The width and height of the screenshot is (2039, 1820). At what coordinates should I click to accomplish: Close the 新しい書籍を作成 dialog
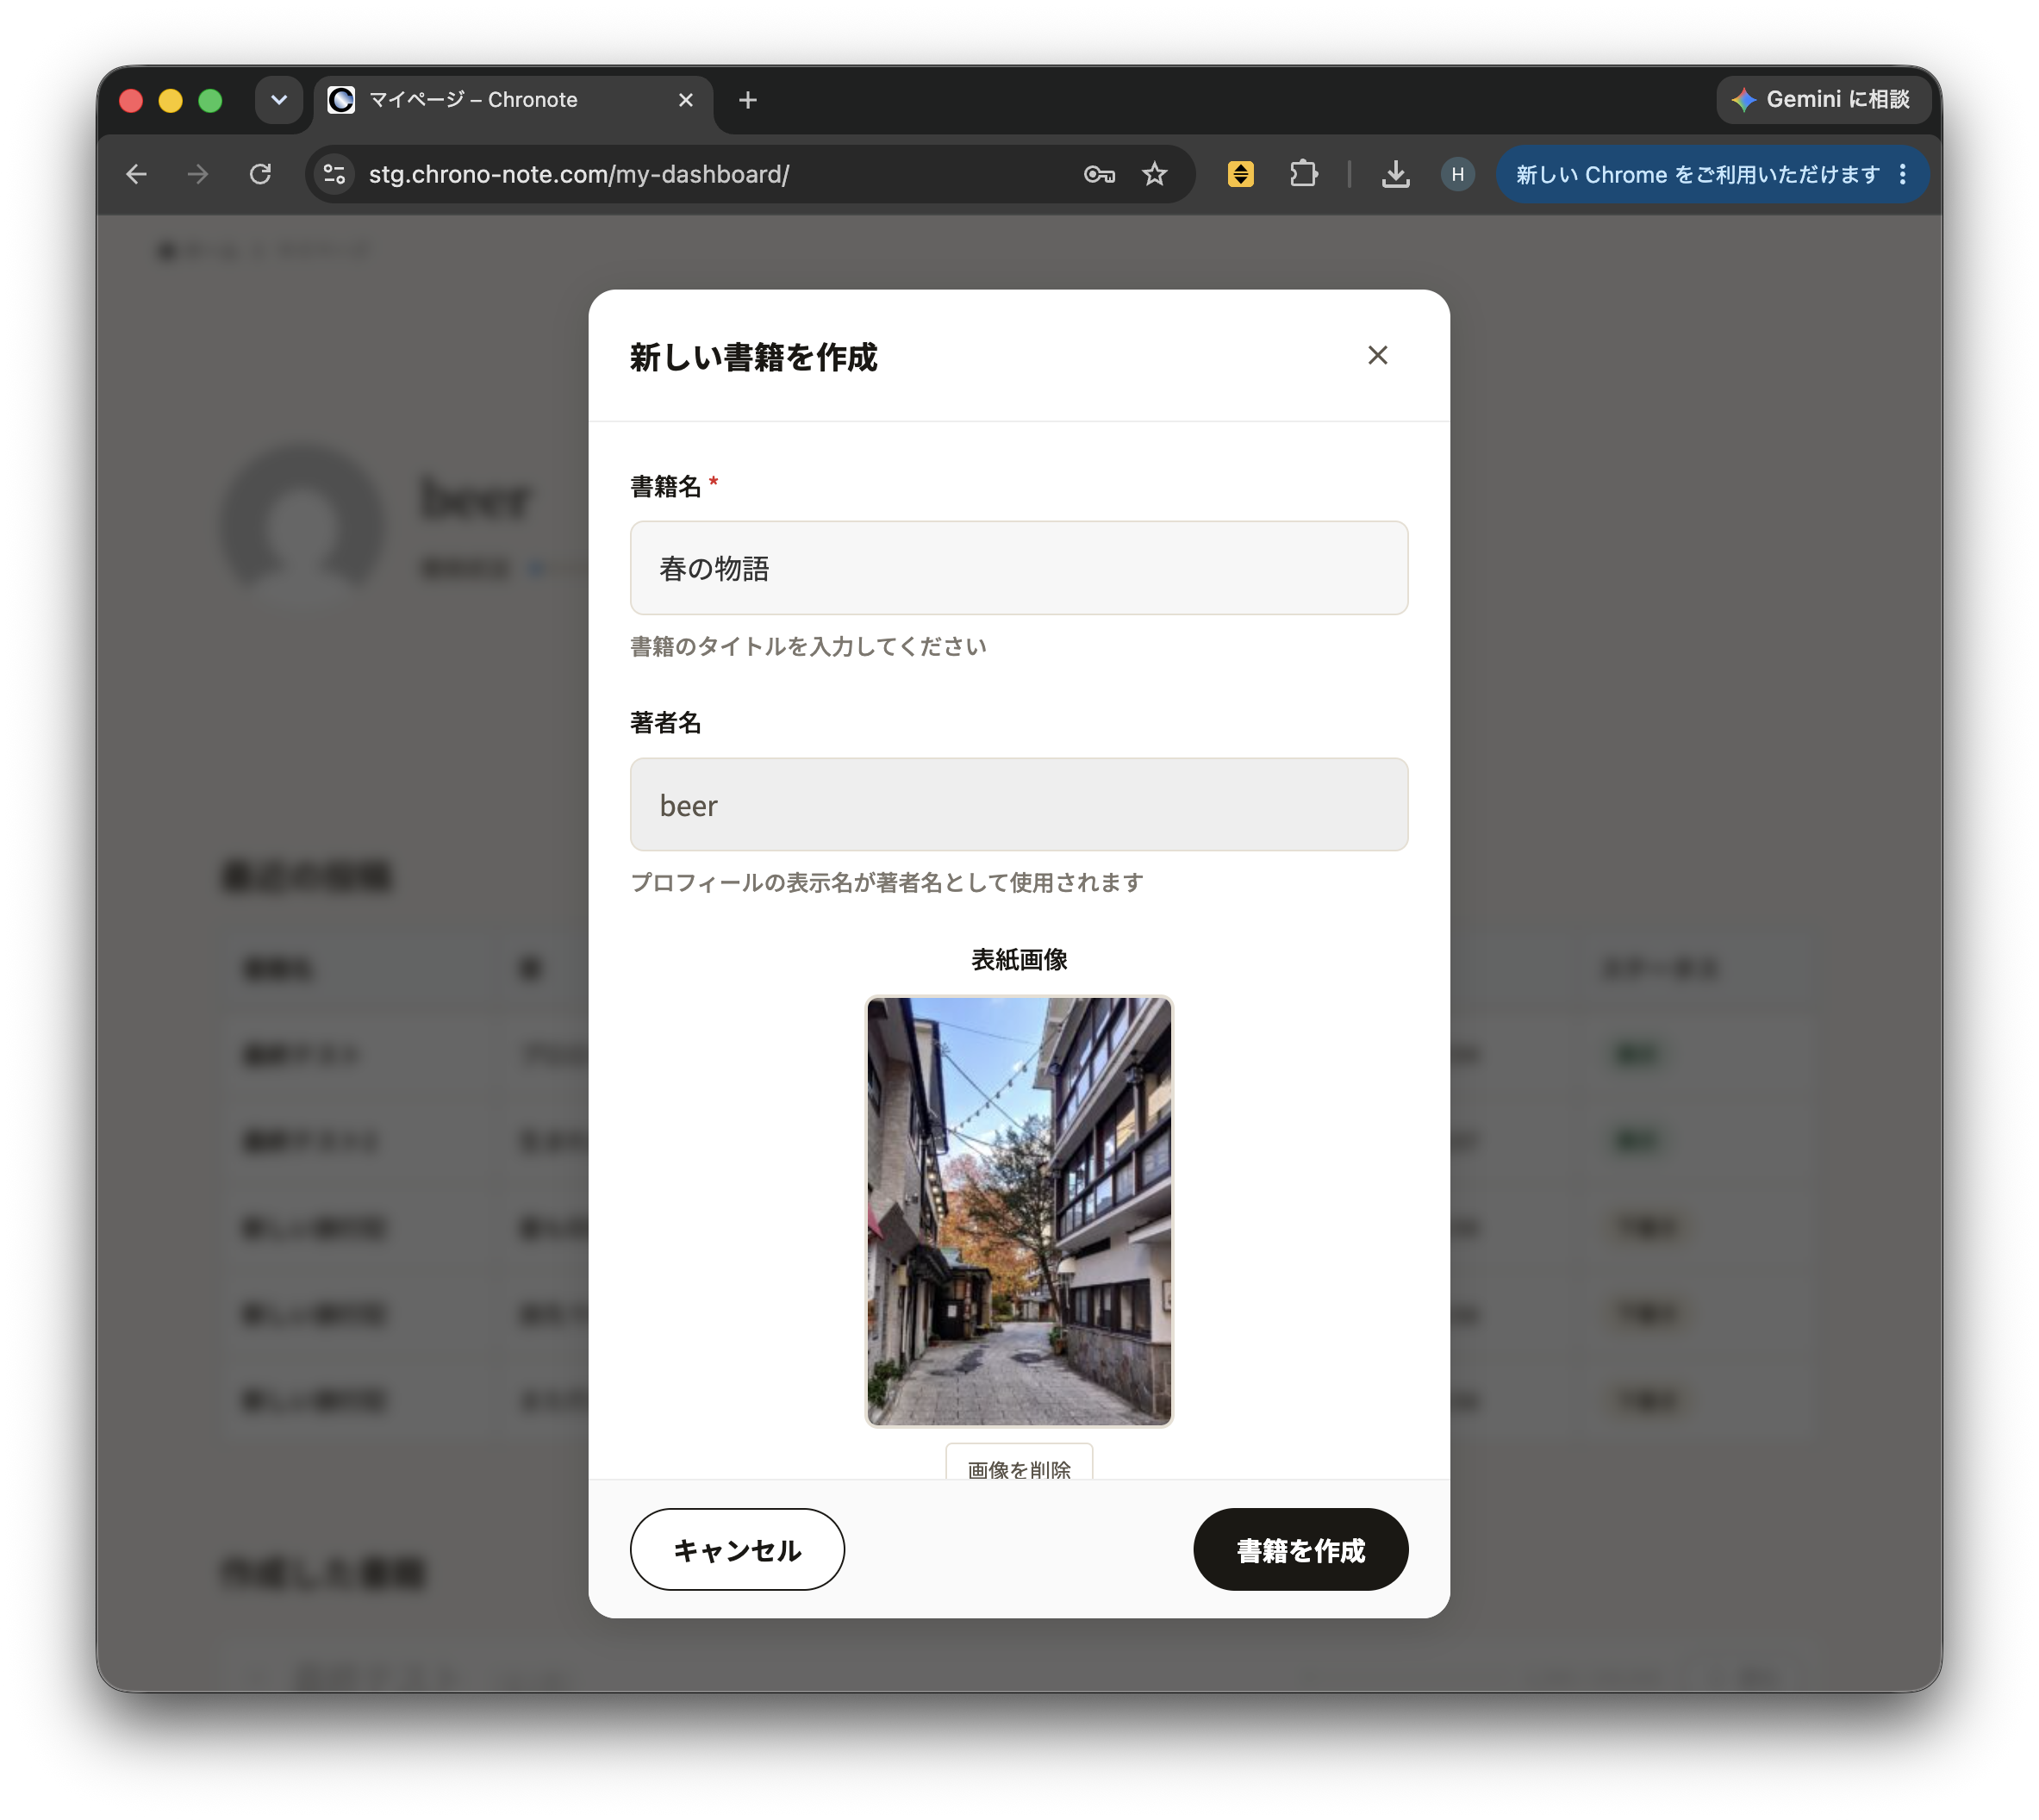1377,355
